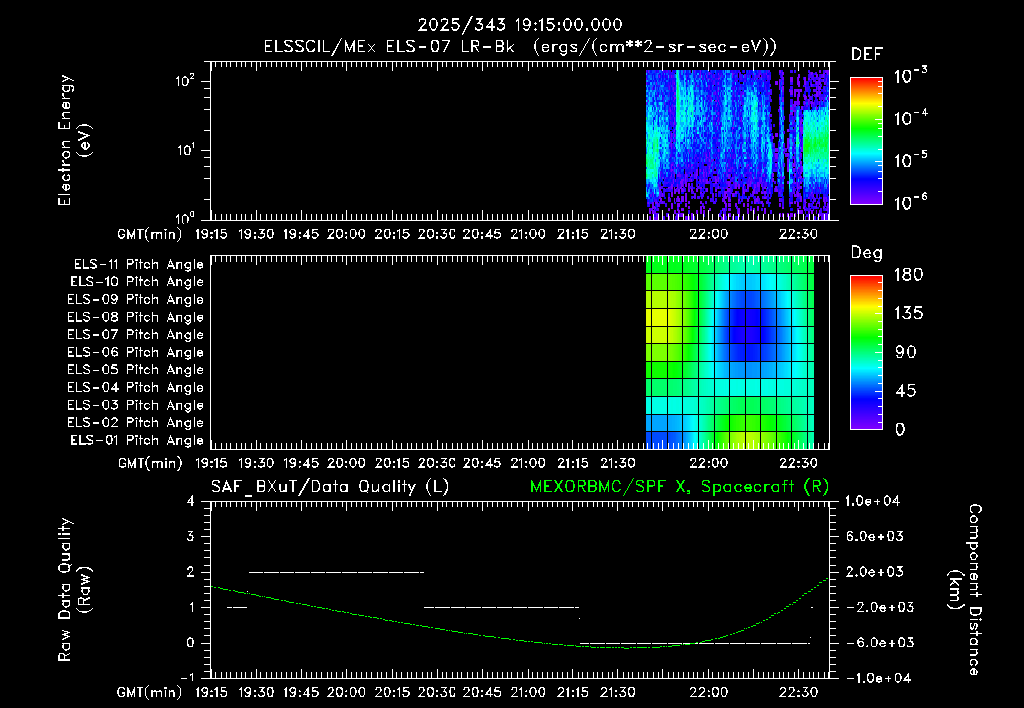Click the '-1' data quality axis tick
Viewport: 1024px width, 708px height.
point(187,678)
